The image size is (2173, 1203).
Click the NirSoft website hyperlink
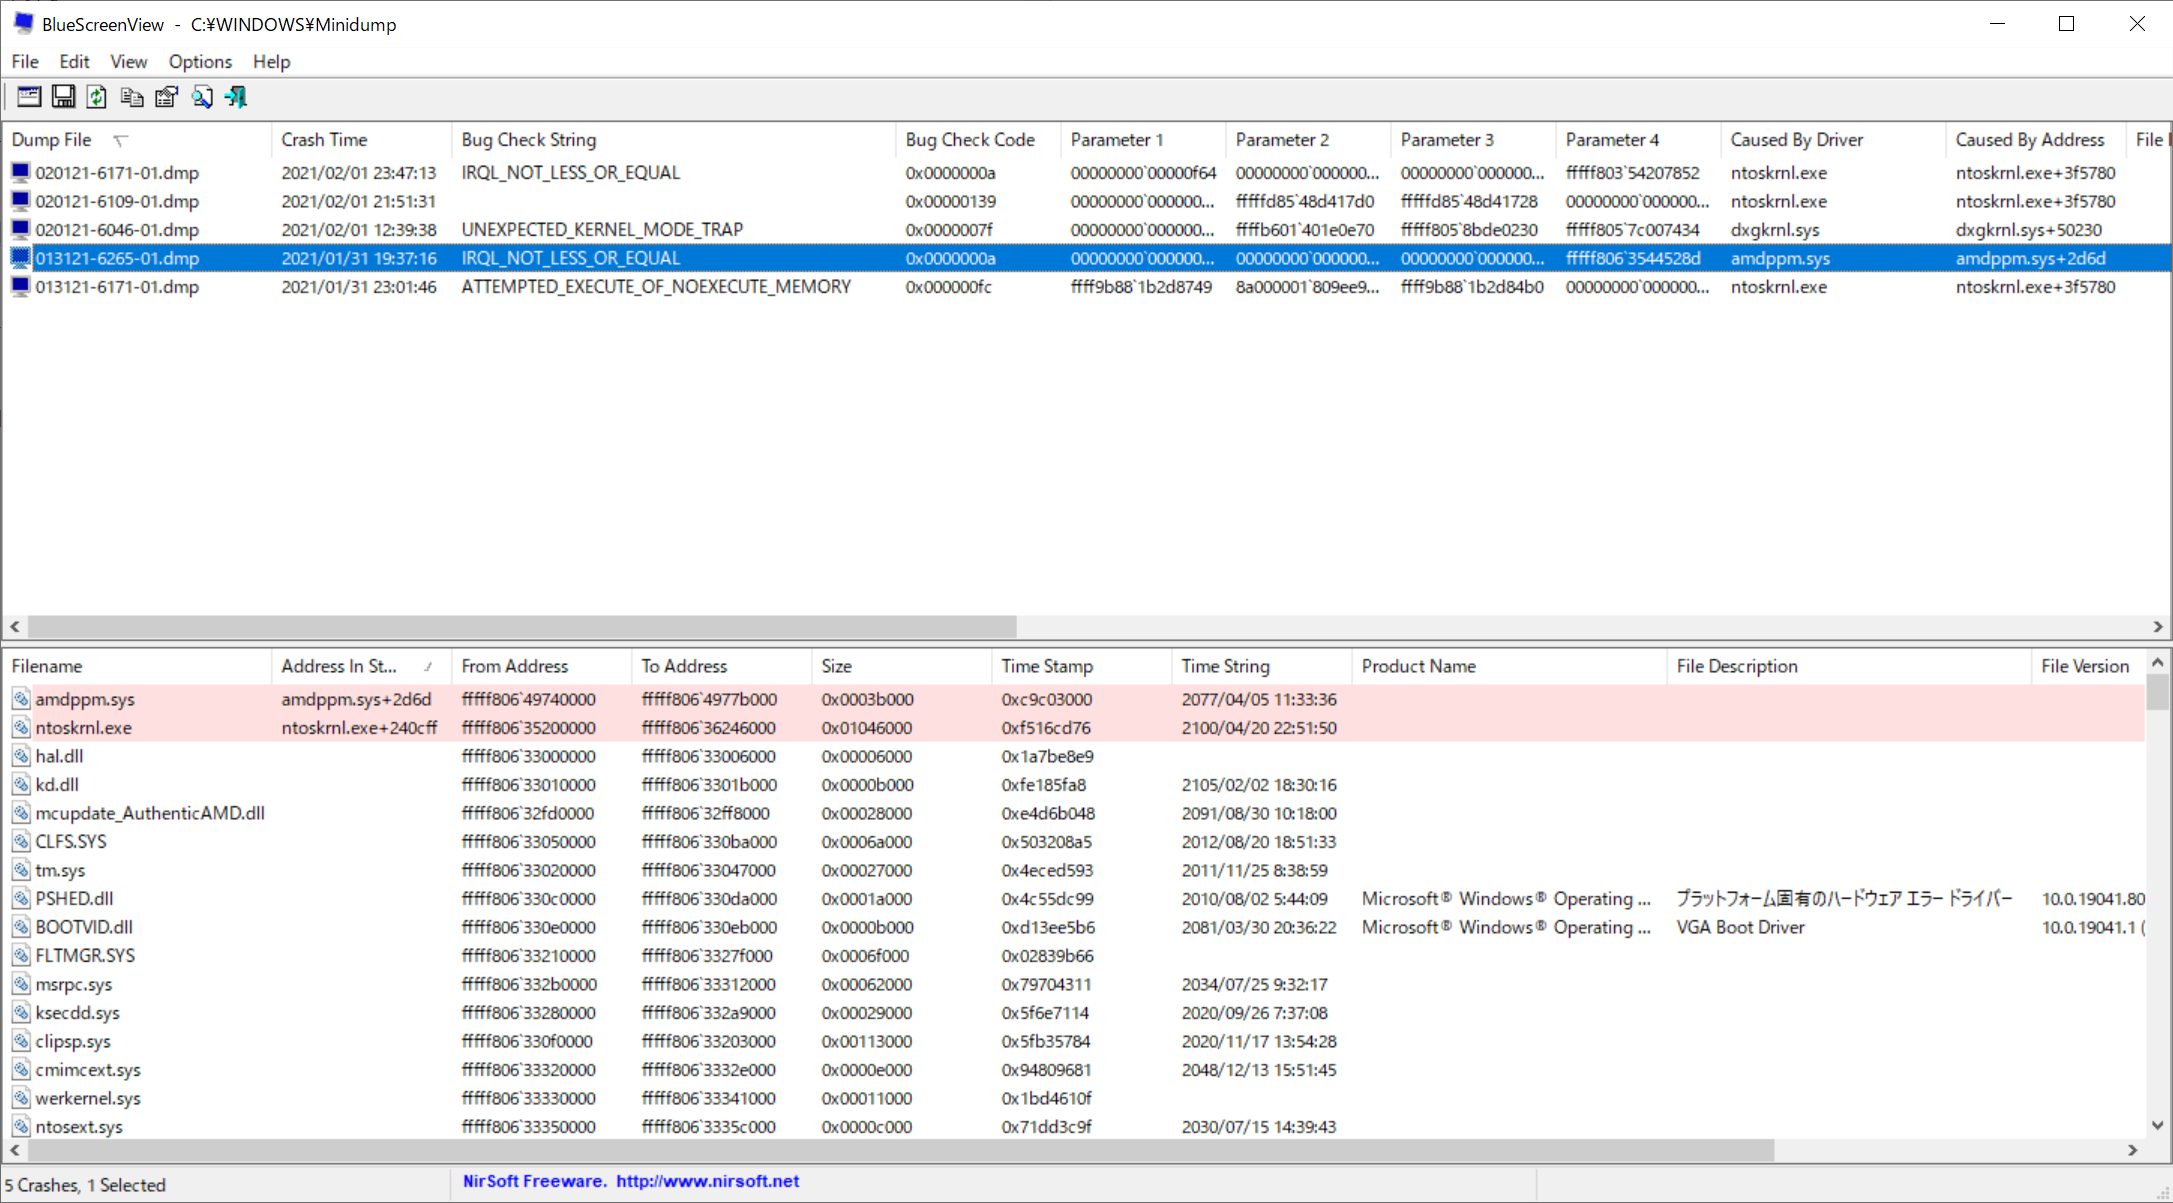click(x=757, y=1181)
